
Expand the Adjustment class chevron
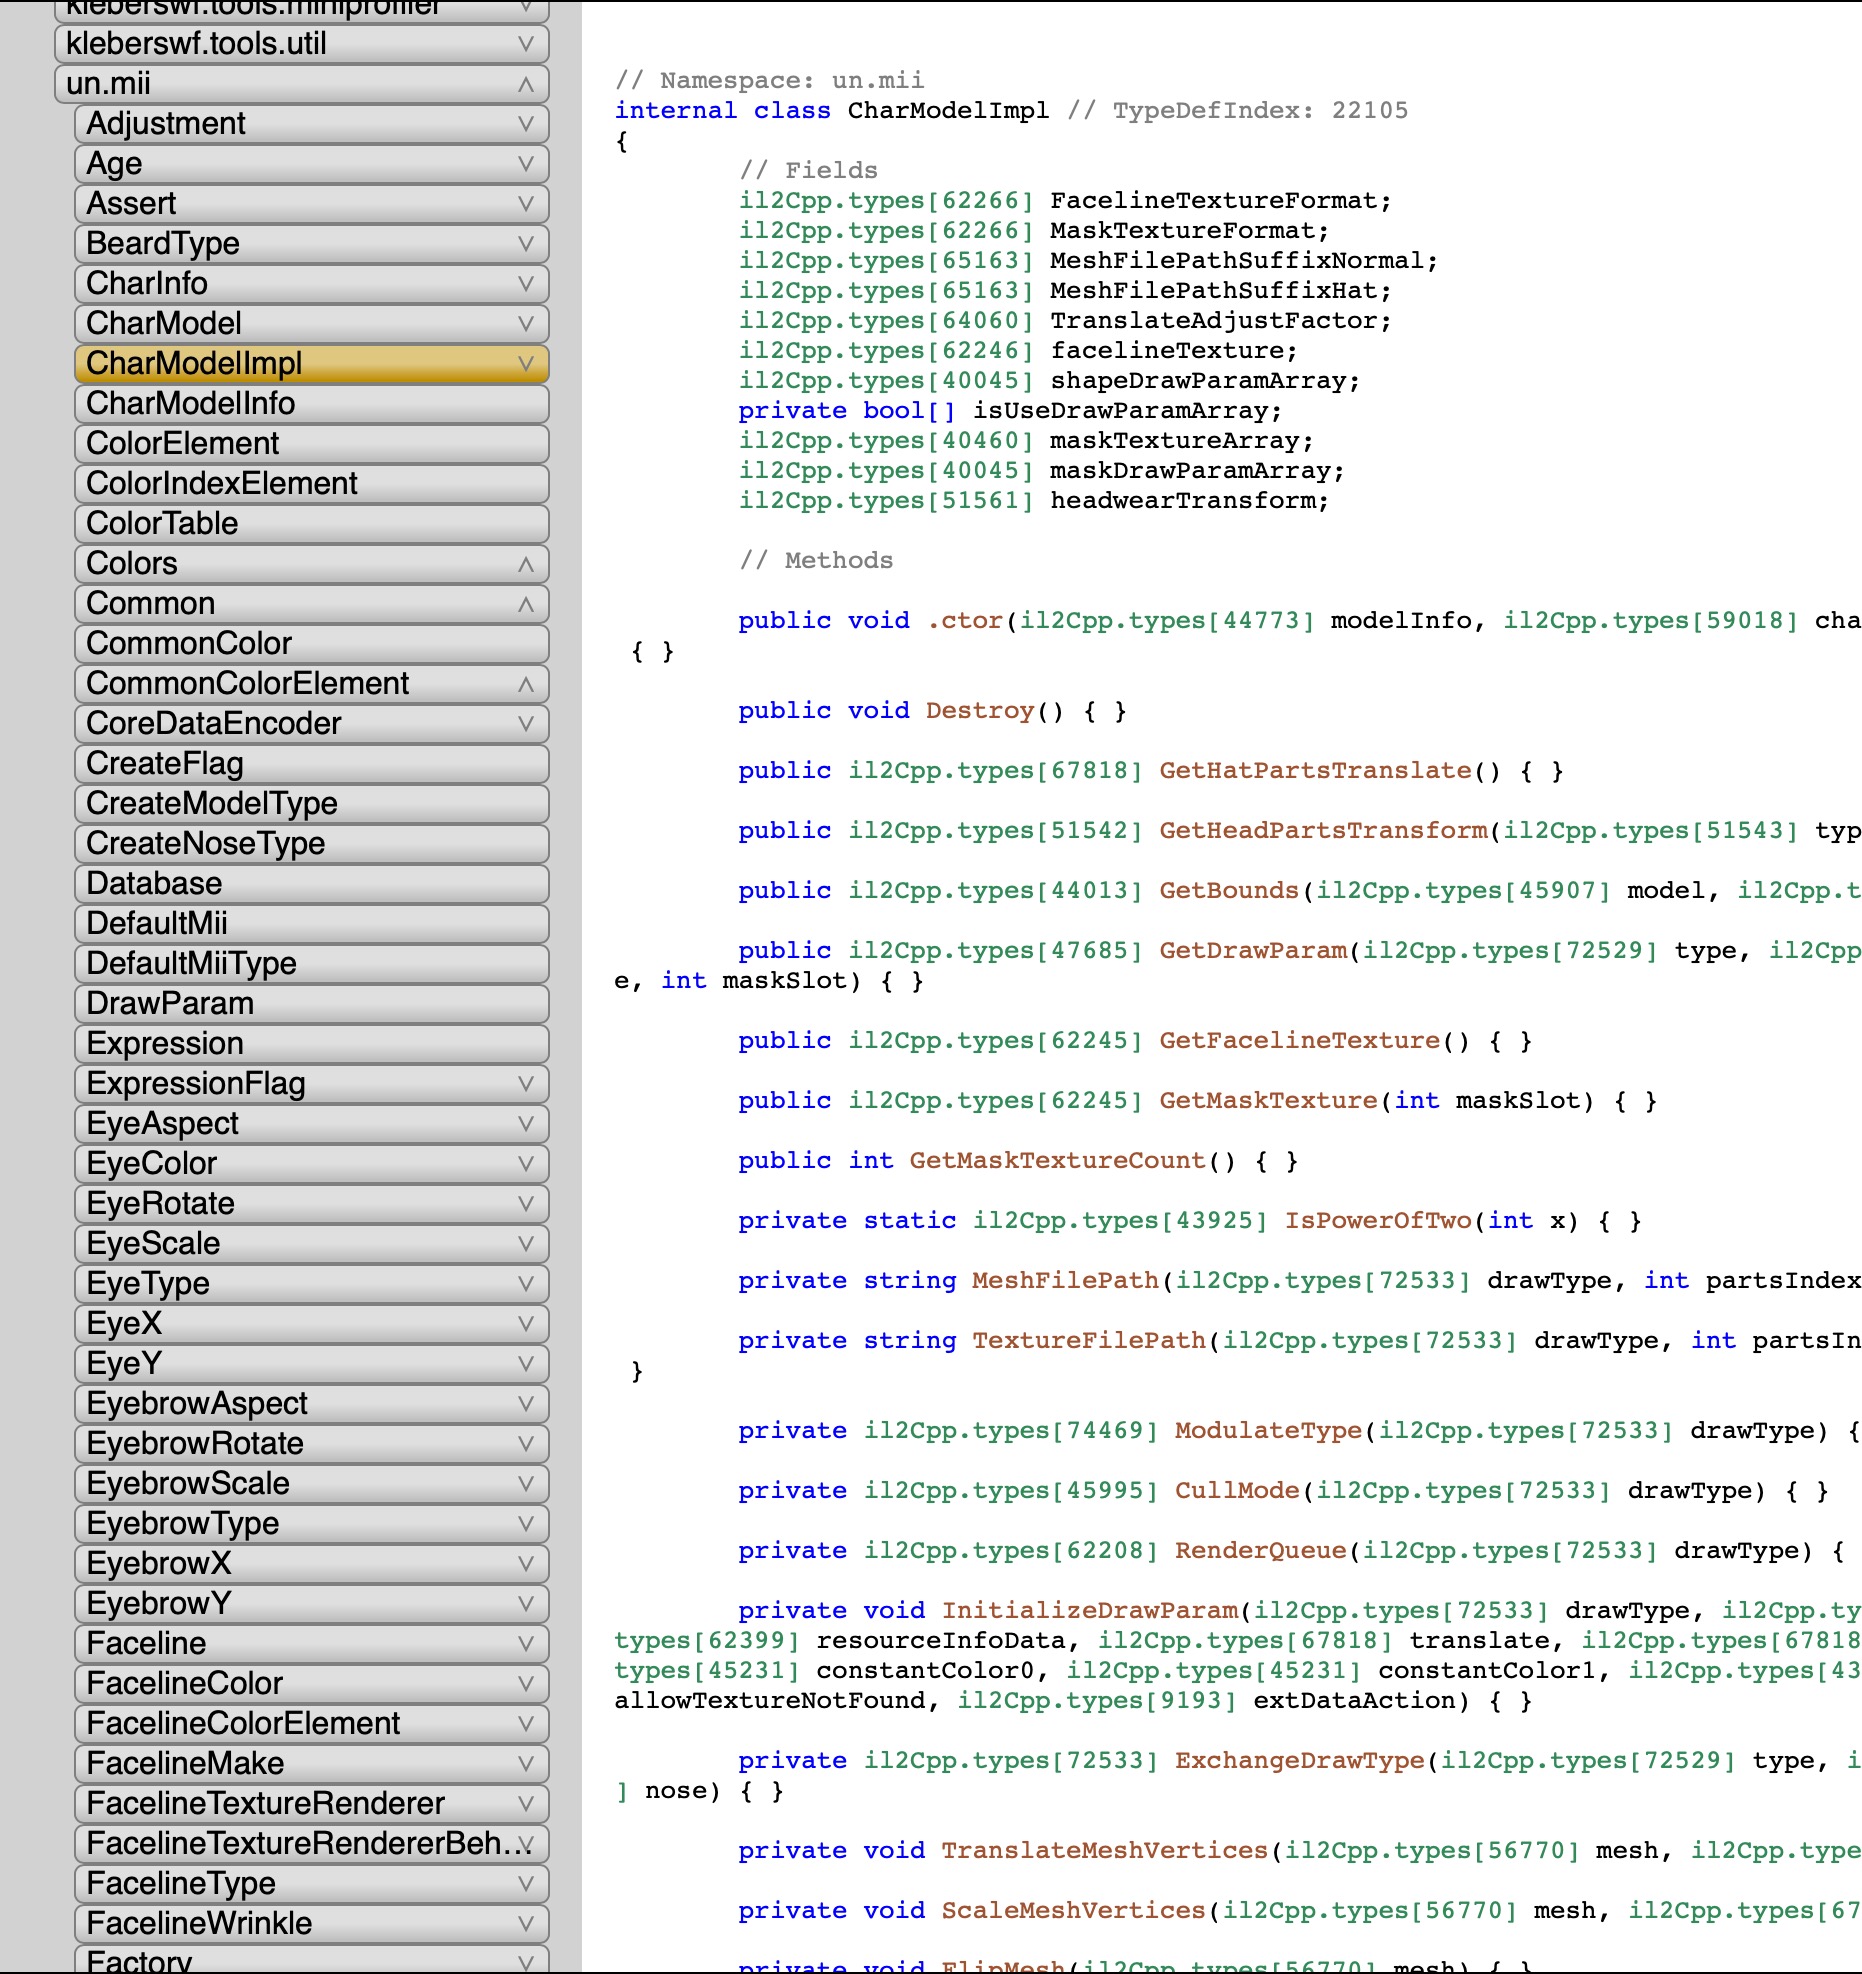coord(525,124)
